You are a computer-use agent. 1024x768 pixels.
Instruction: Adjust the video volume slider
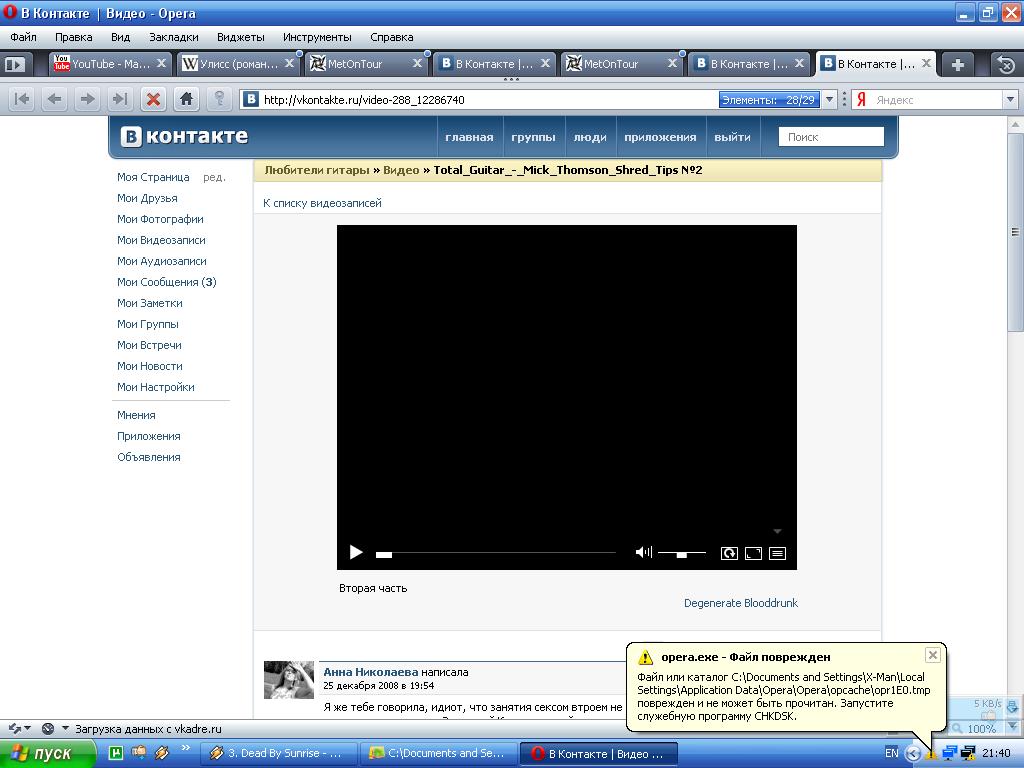[681, 553]
